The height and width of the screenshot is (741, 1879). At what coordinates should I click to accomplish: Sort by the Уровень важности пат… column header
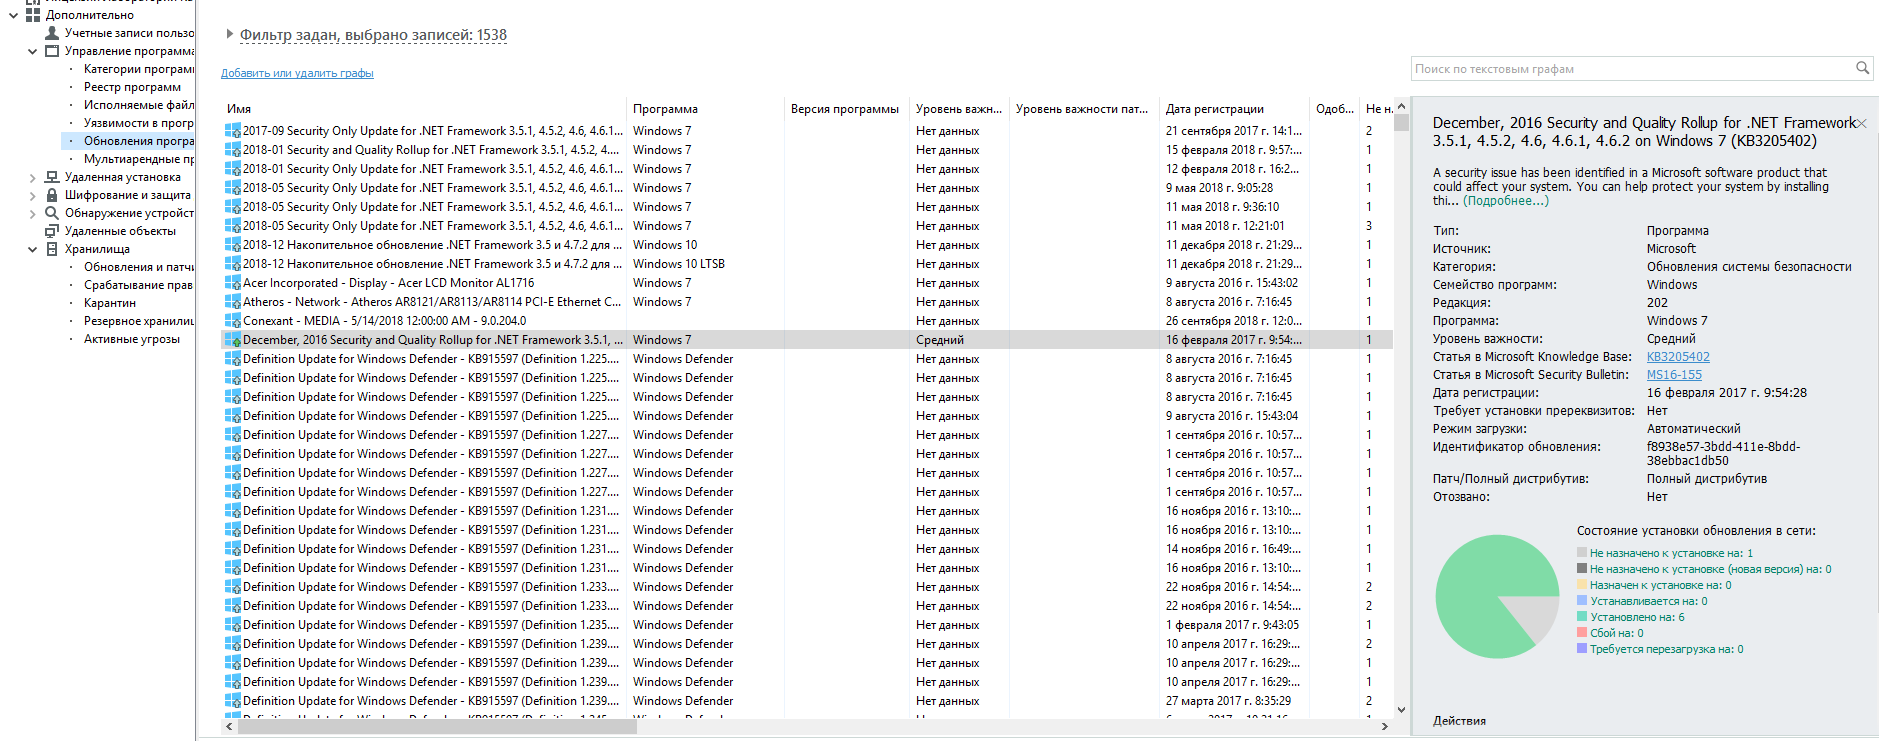tap(1085, 109)
